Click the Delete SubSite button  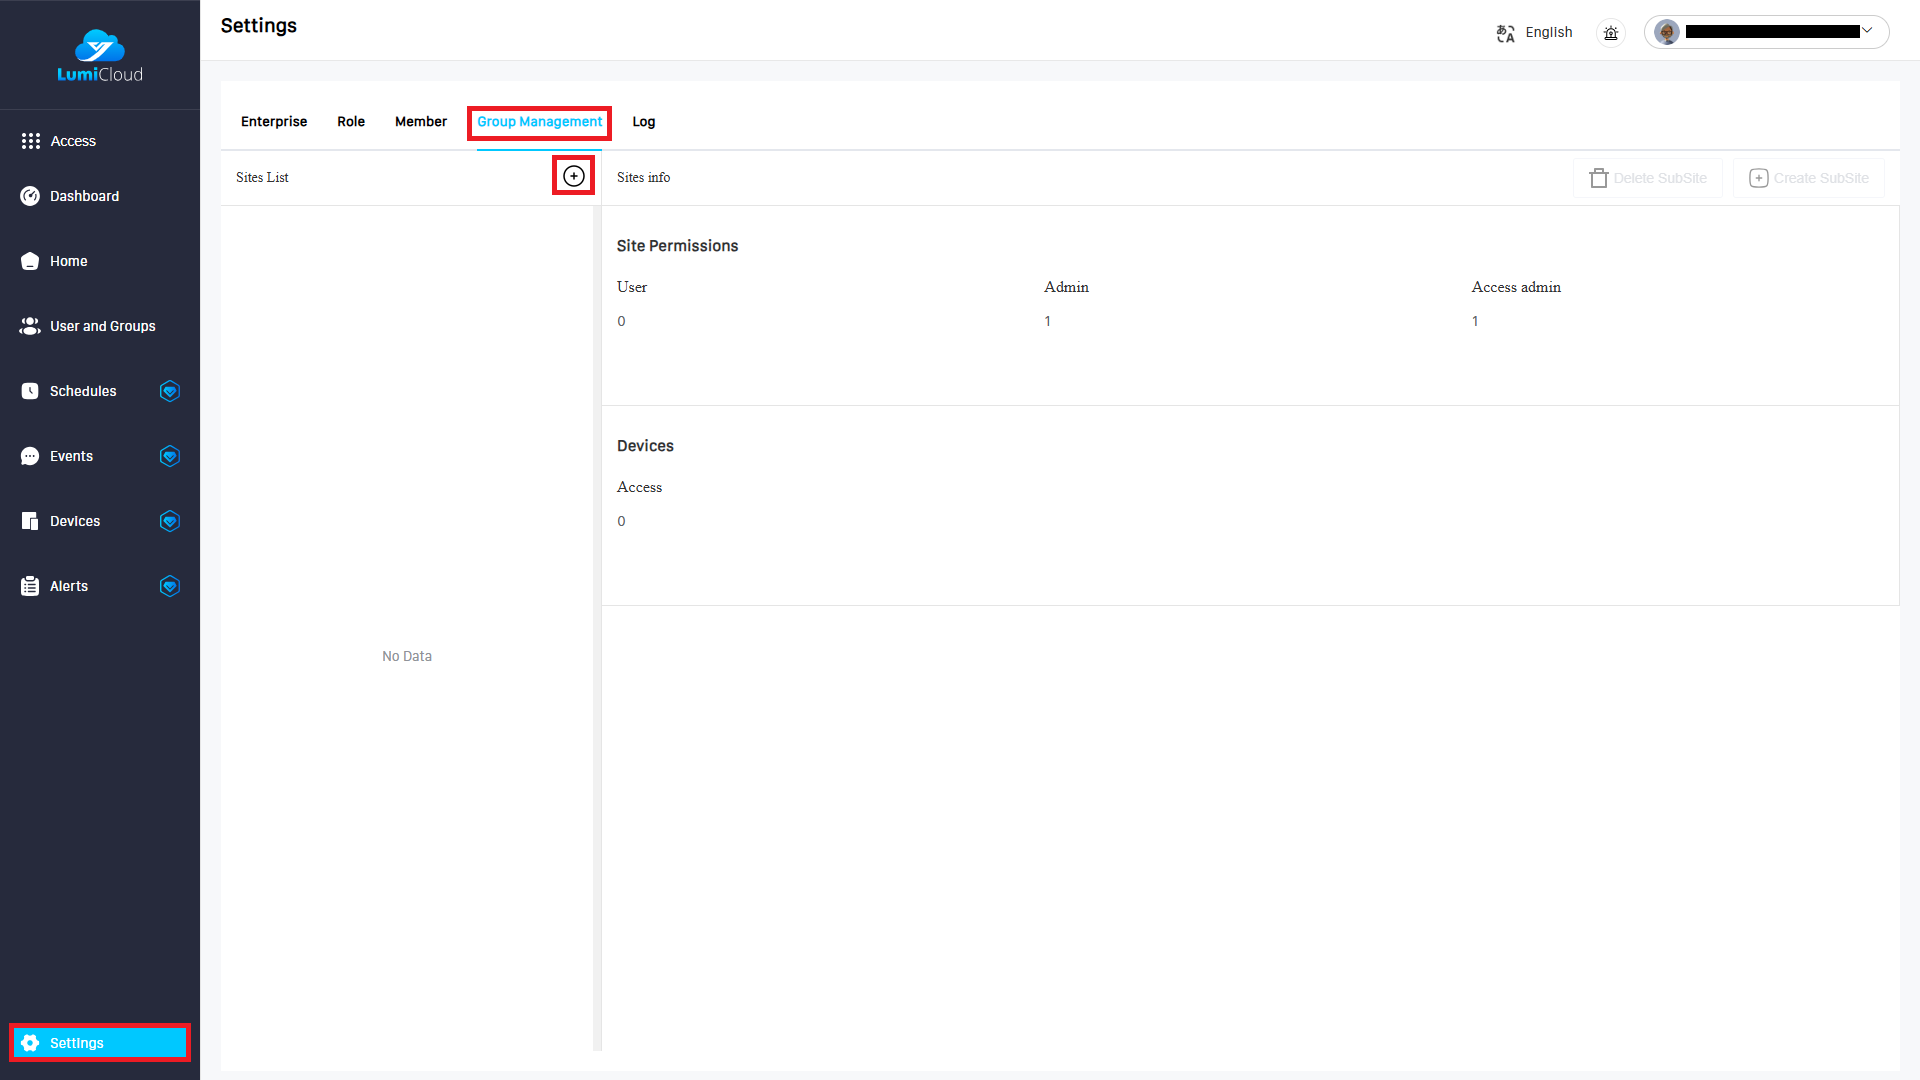pyautogui.click(x=1648, y=178)
